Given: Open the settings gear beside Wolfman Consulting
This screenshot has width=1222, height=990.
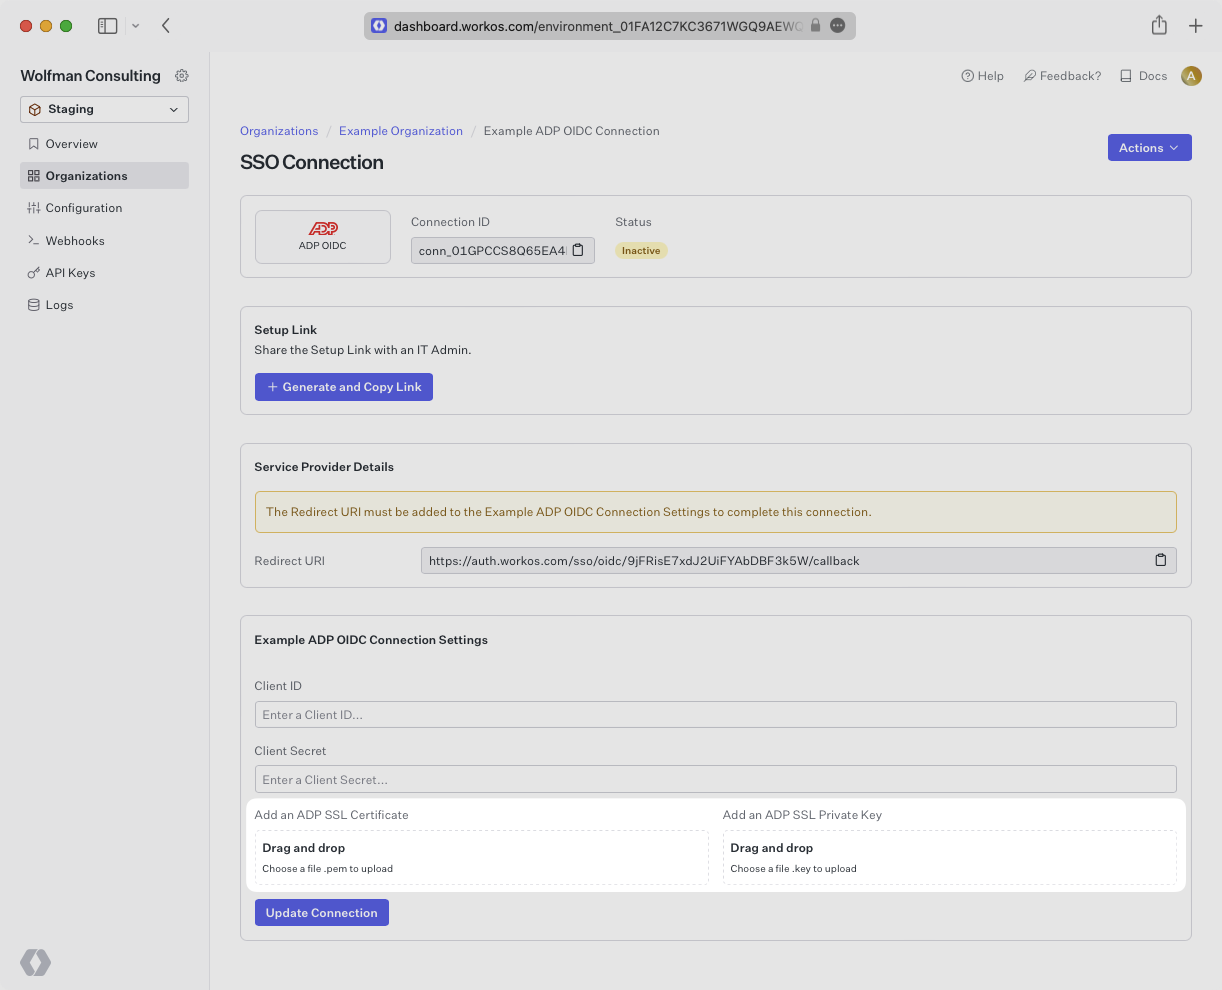Looking at the screenshot, I should (182, 75).
